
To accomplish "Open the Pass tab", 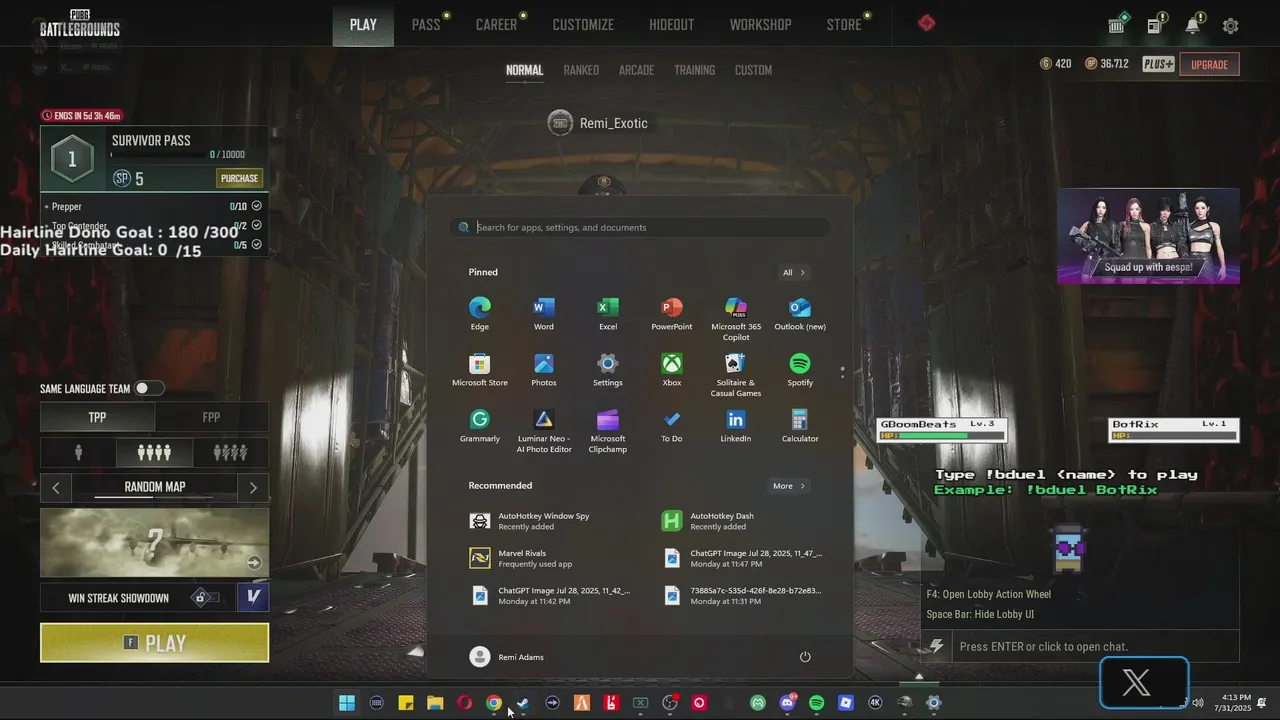I will click(426, 25).
